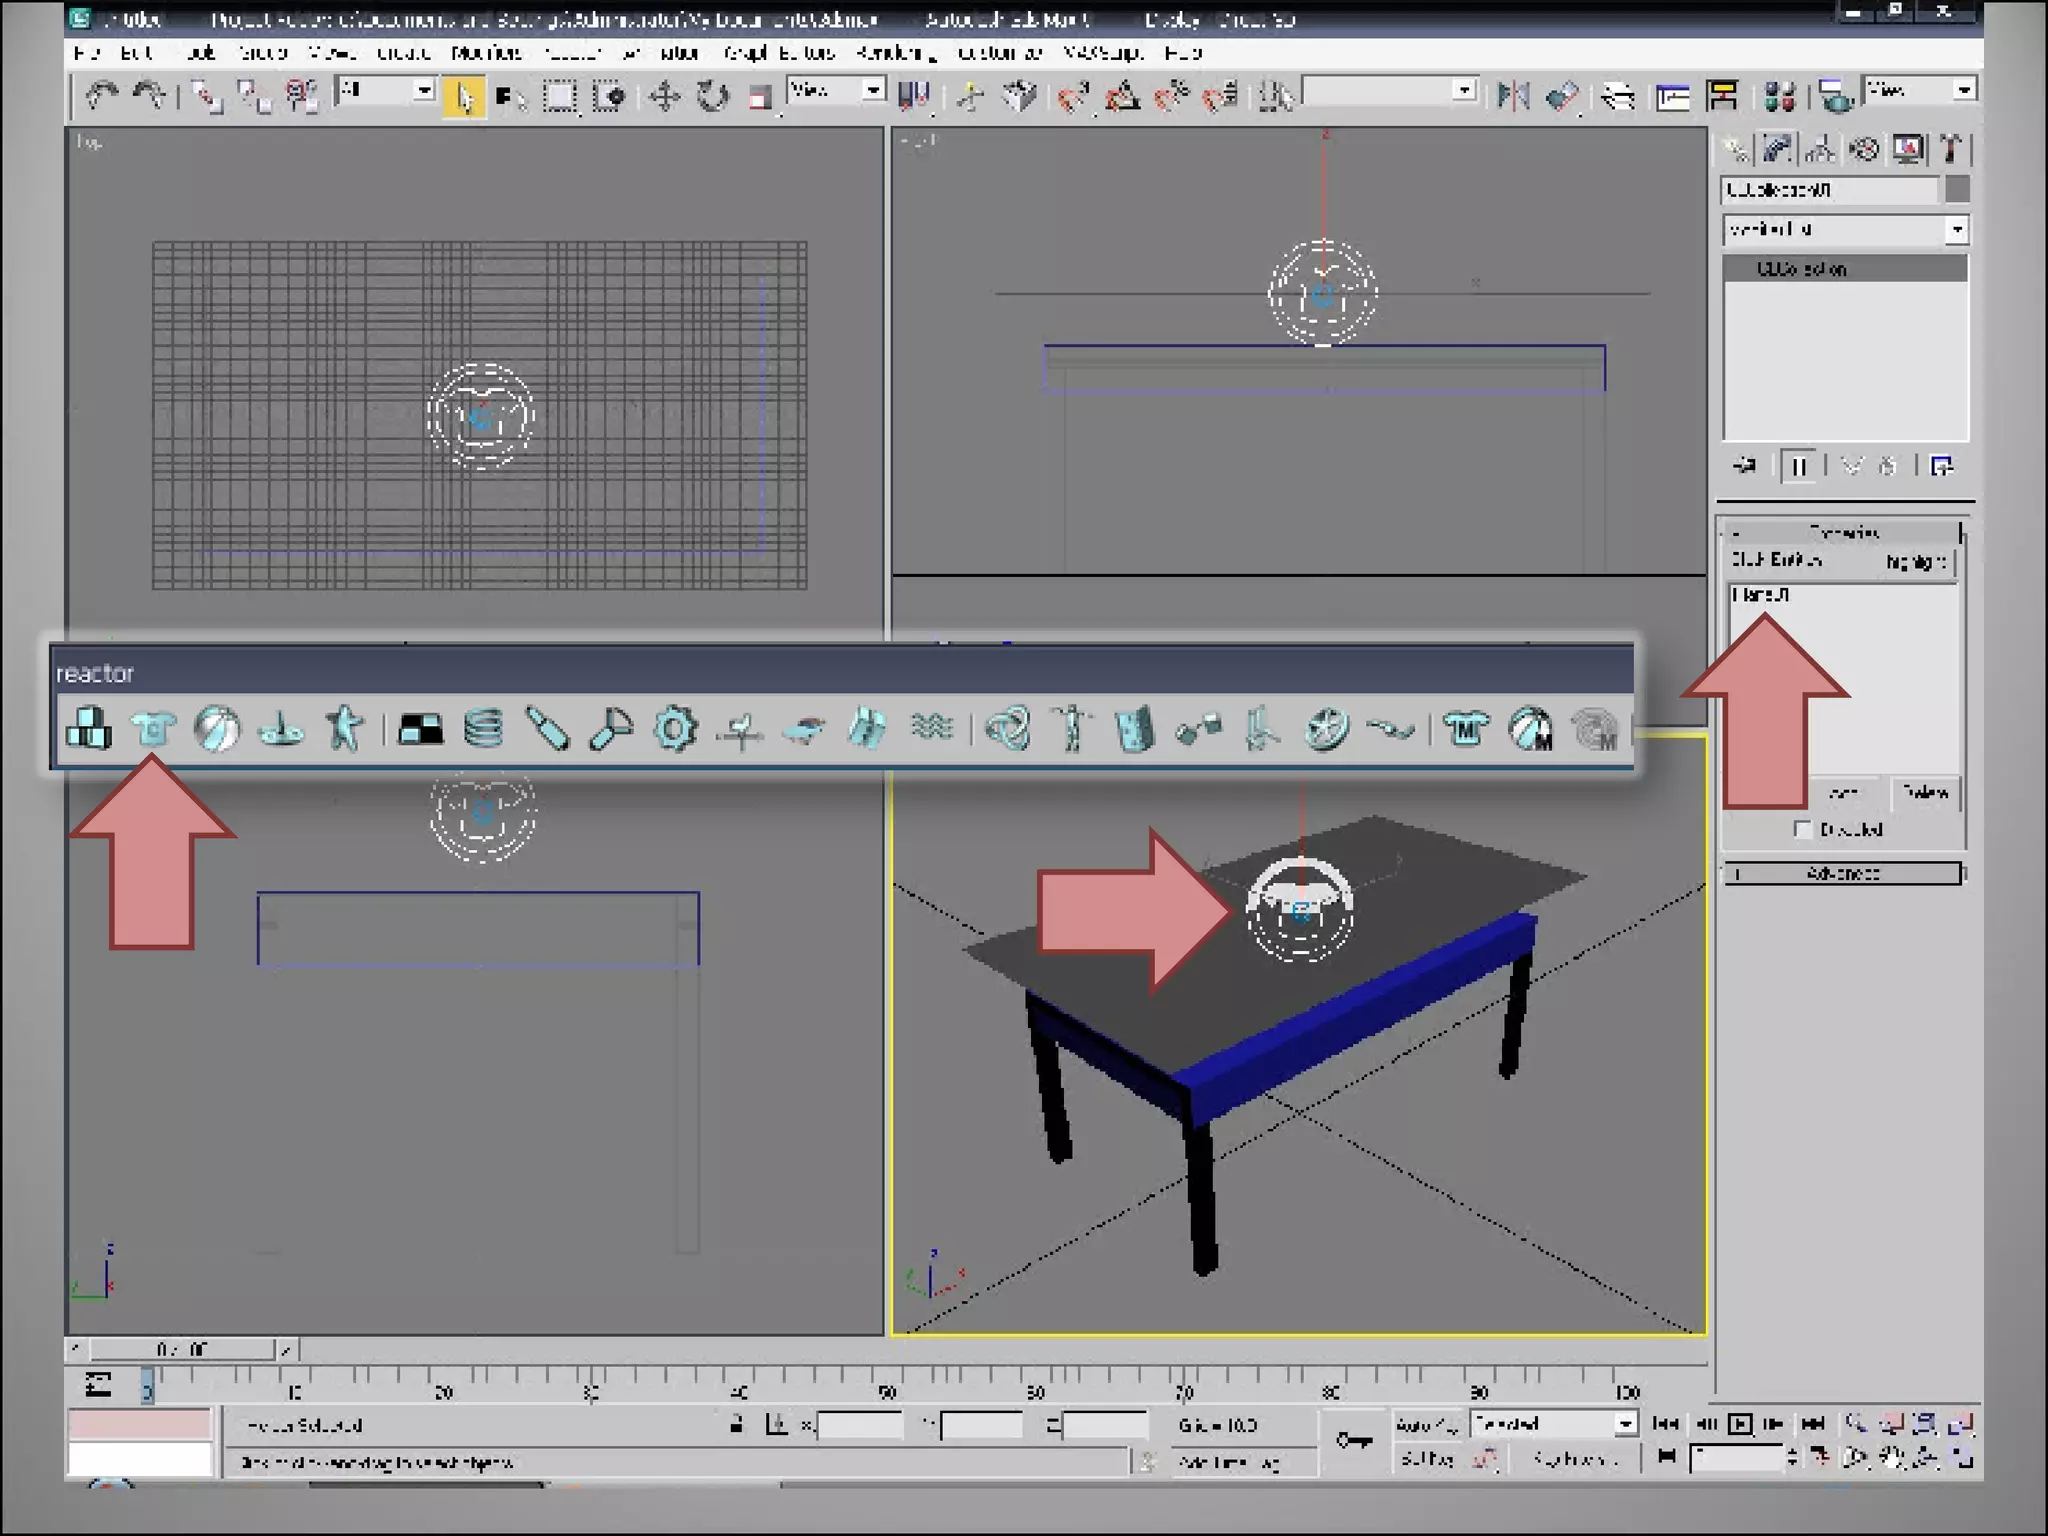Toggle Angle Snap in main toolbar
2048x1536 pixels.
point(1123,96)
